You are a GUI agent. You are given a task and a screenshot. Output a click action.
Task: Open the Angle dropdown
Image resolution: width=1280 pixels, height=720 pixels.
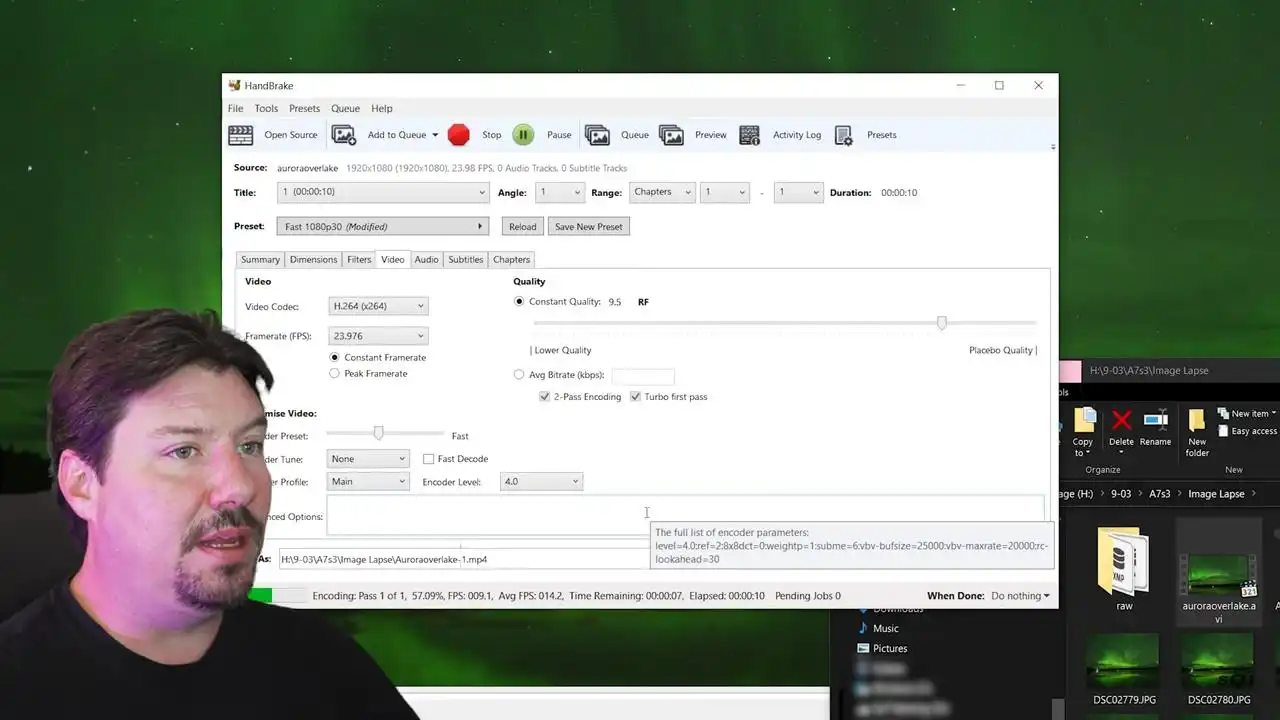[x=560, y=192]
